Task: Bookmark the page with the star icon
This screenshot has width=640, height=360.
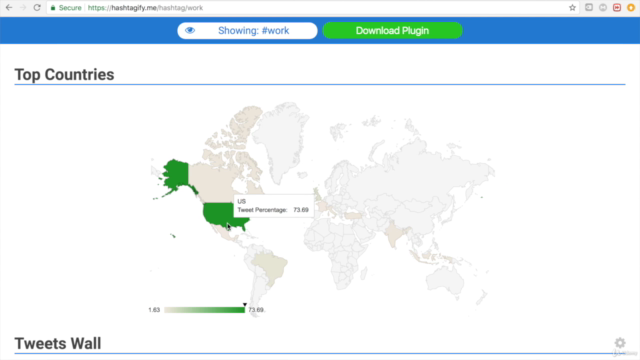Action: coord(572,8)
